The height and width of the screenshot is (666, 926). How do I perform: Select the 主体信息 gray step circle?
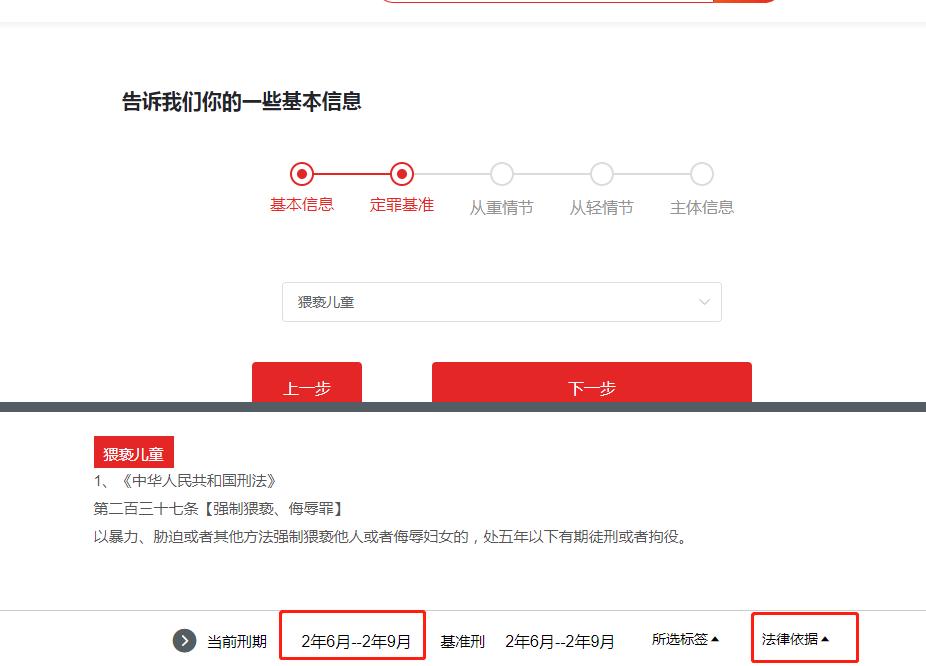(x=700, y=174)
